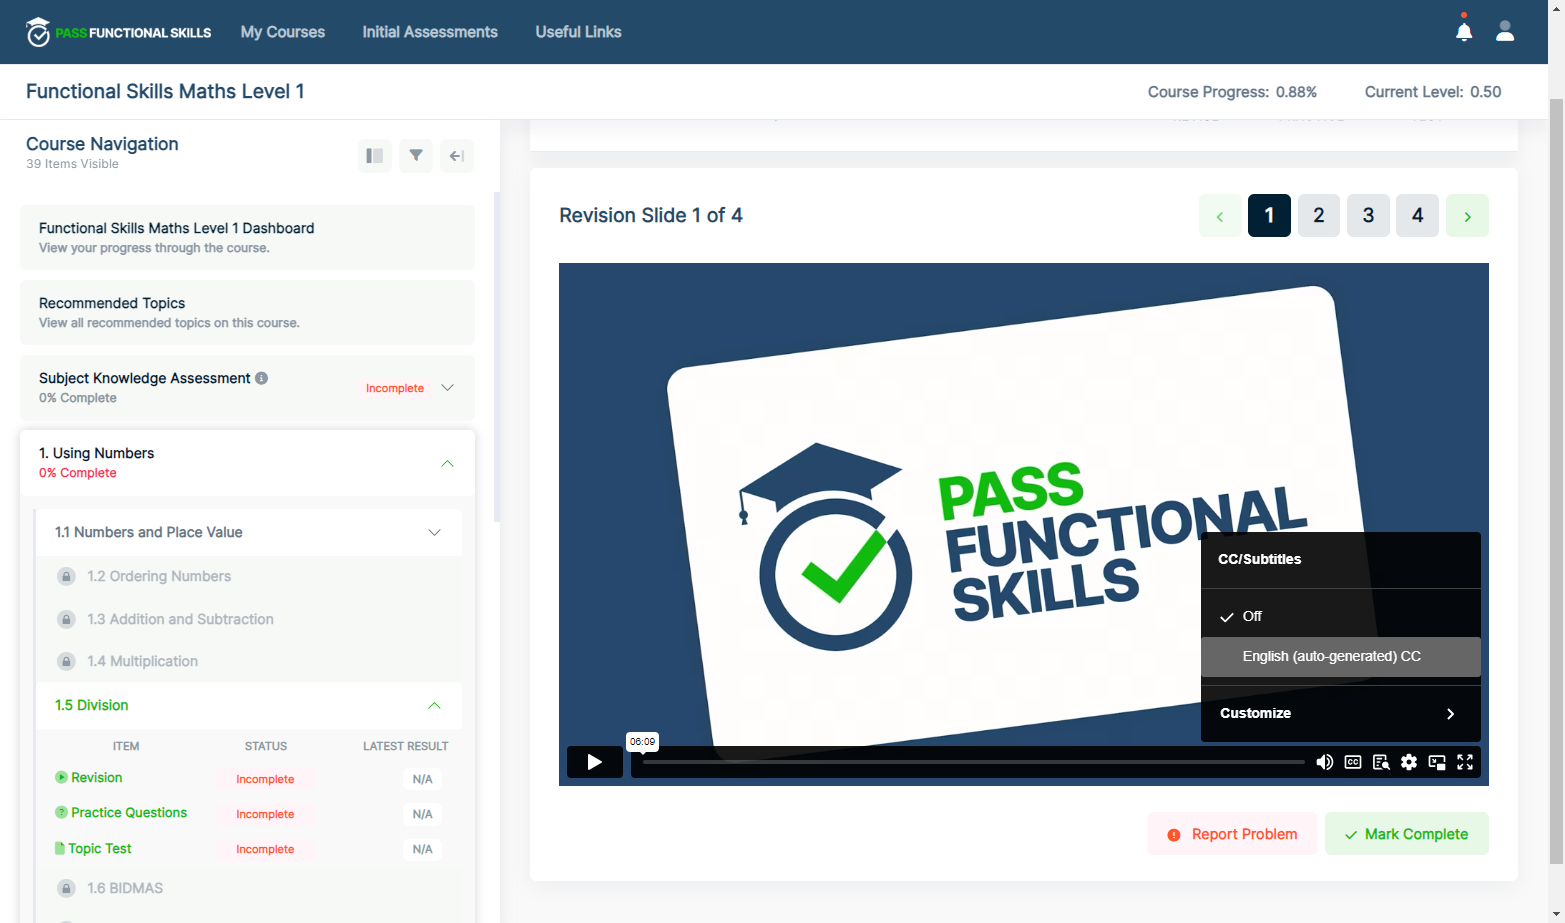Click the N/A latest result for Revision
This screenshot has width=1565, height=923.
click(423, 779)
